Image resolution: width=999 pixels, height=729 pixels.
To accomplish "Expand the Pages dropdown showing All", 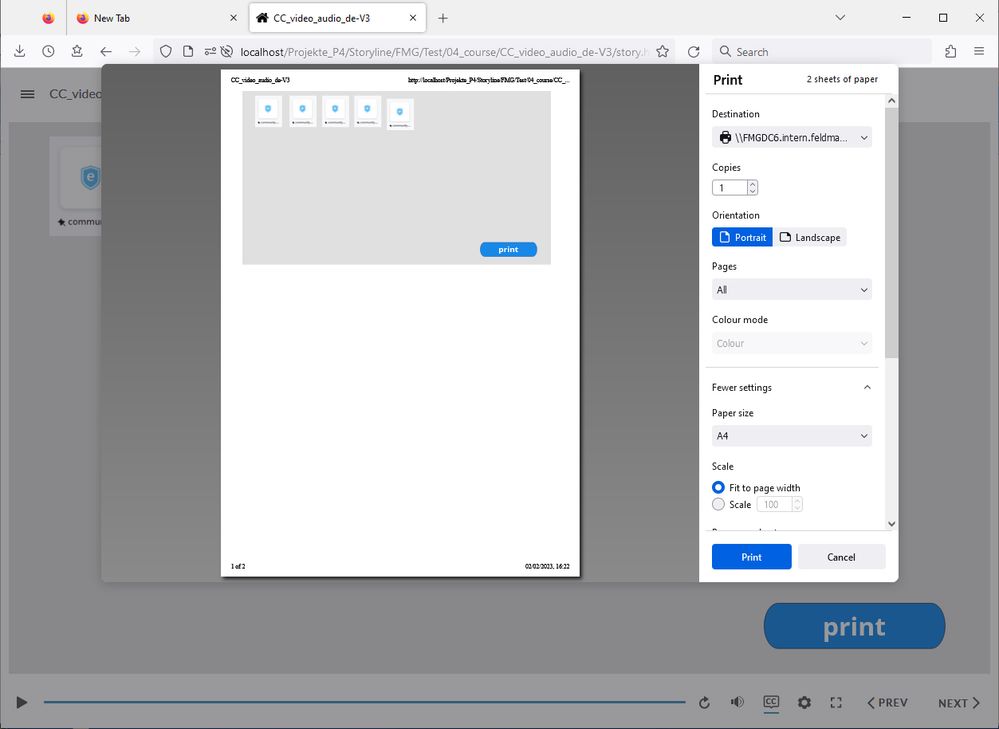I will 791,290.
